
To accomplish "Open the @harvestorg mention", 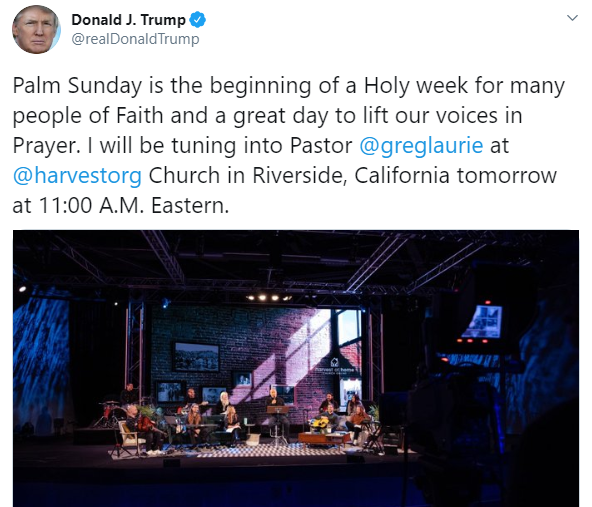I will point(77,176).
